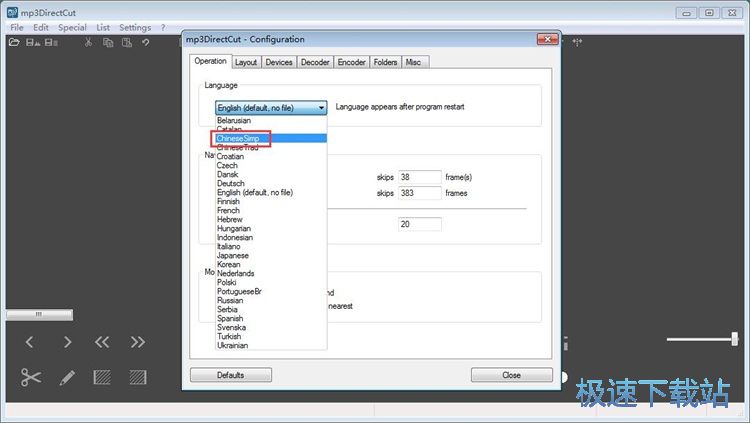Click the skips 38 frames input field

[420, 177]
